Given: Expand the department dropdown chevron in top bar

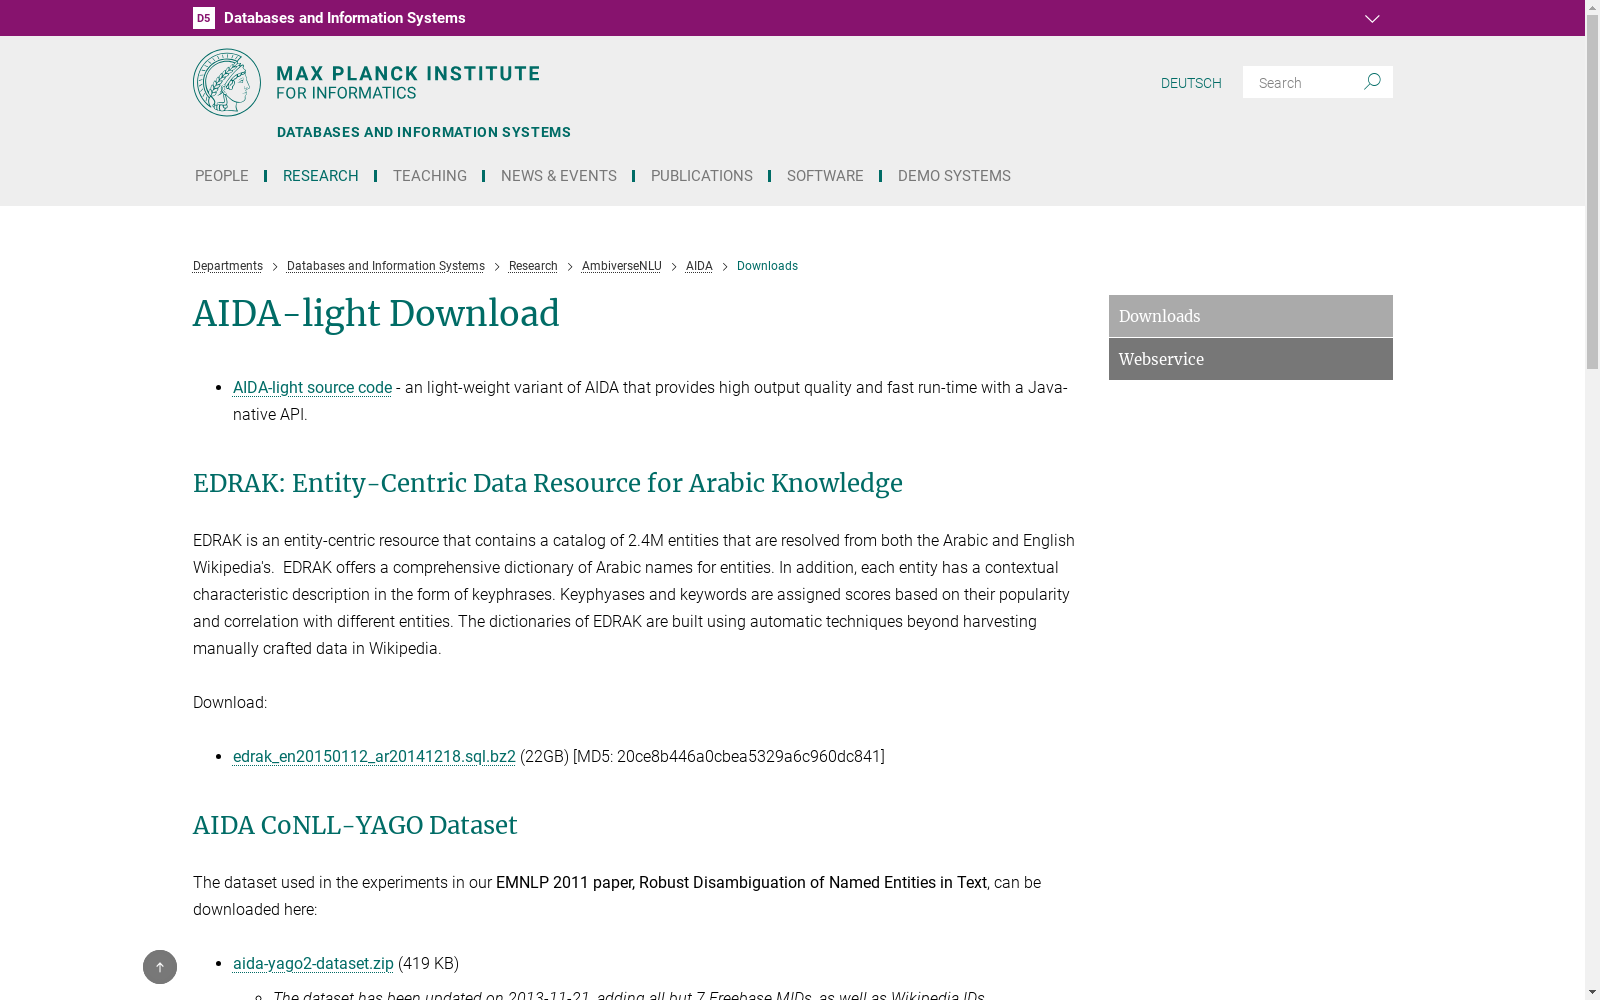Looking at the screenshot, I should point(1372,19).
